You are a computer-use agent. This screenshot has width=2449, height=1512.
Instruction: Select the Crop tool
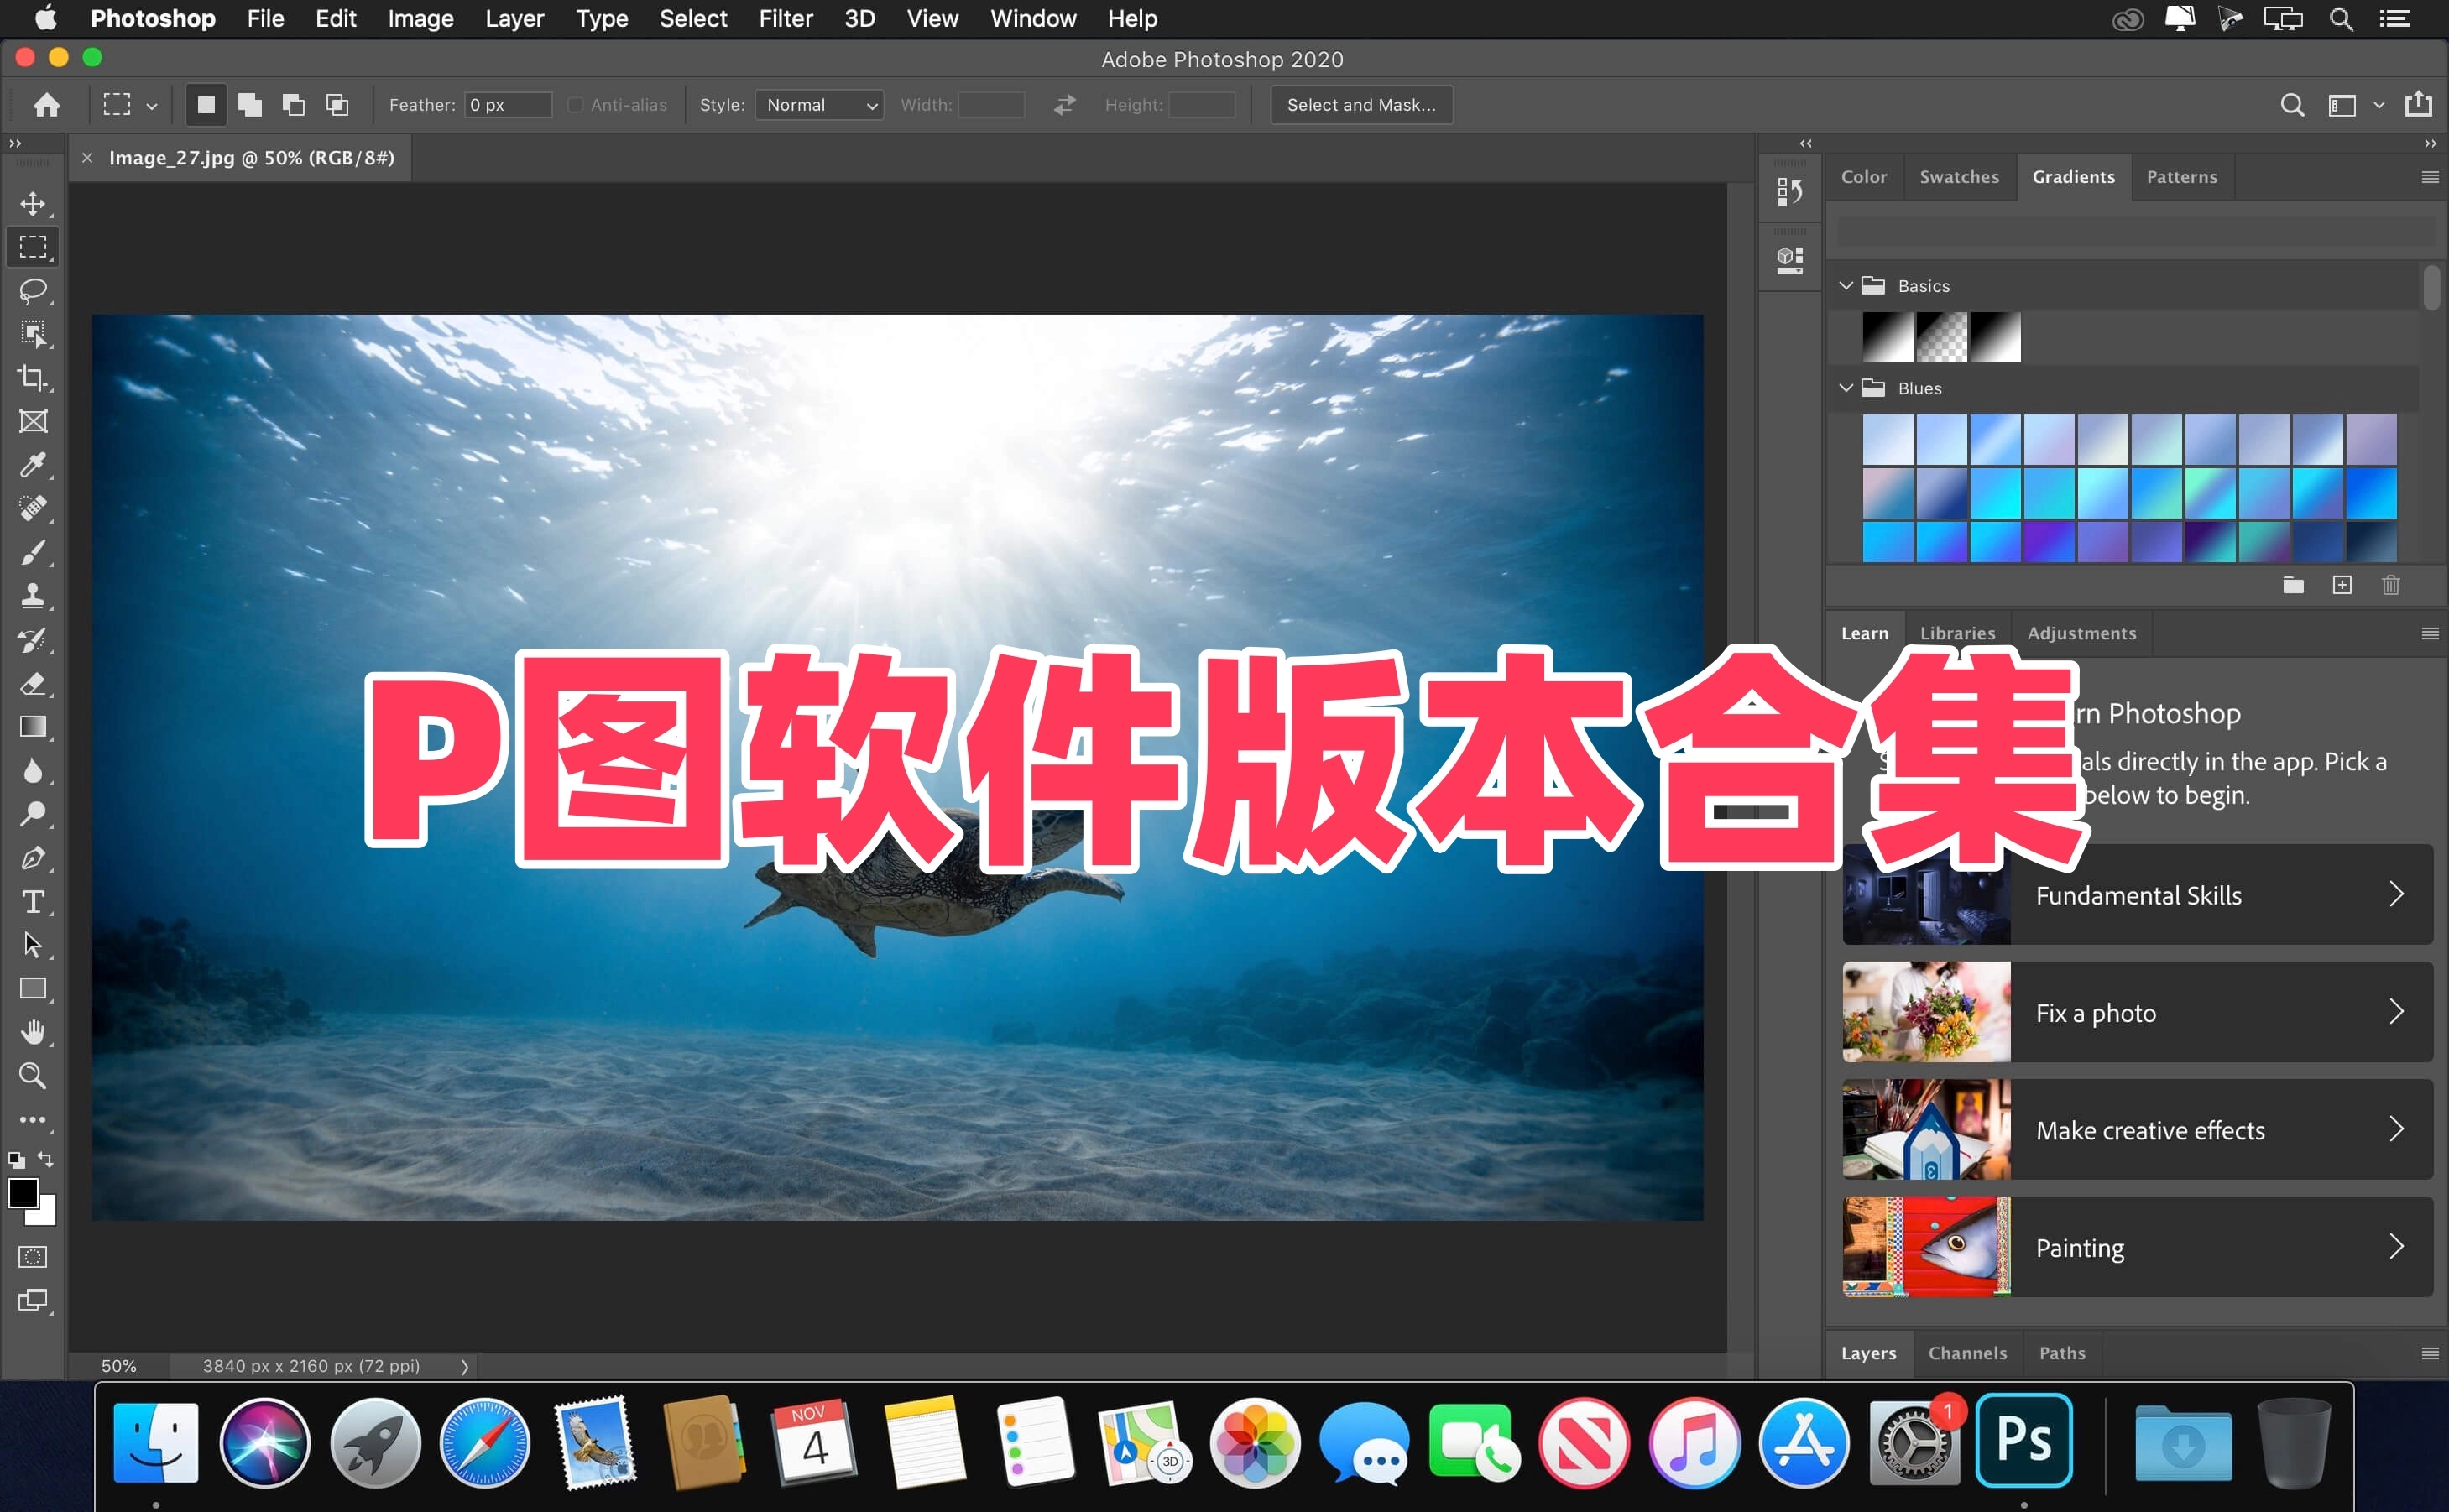click(x=33, y=378)
